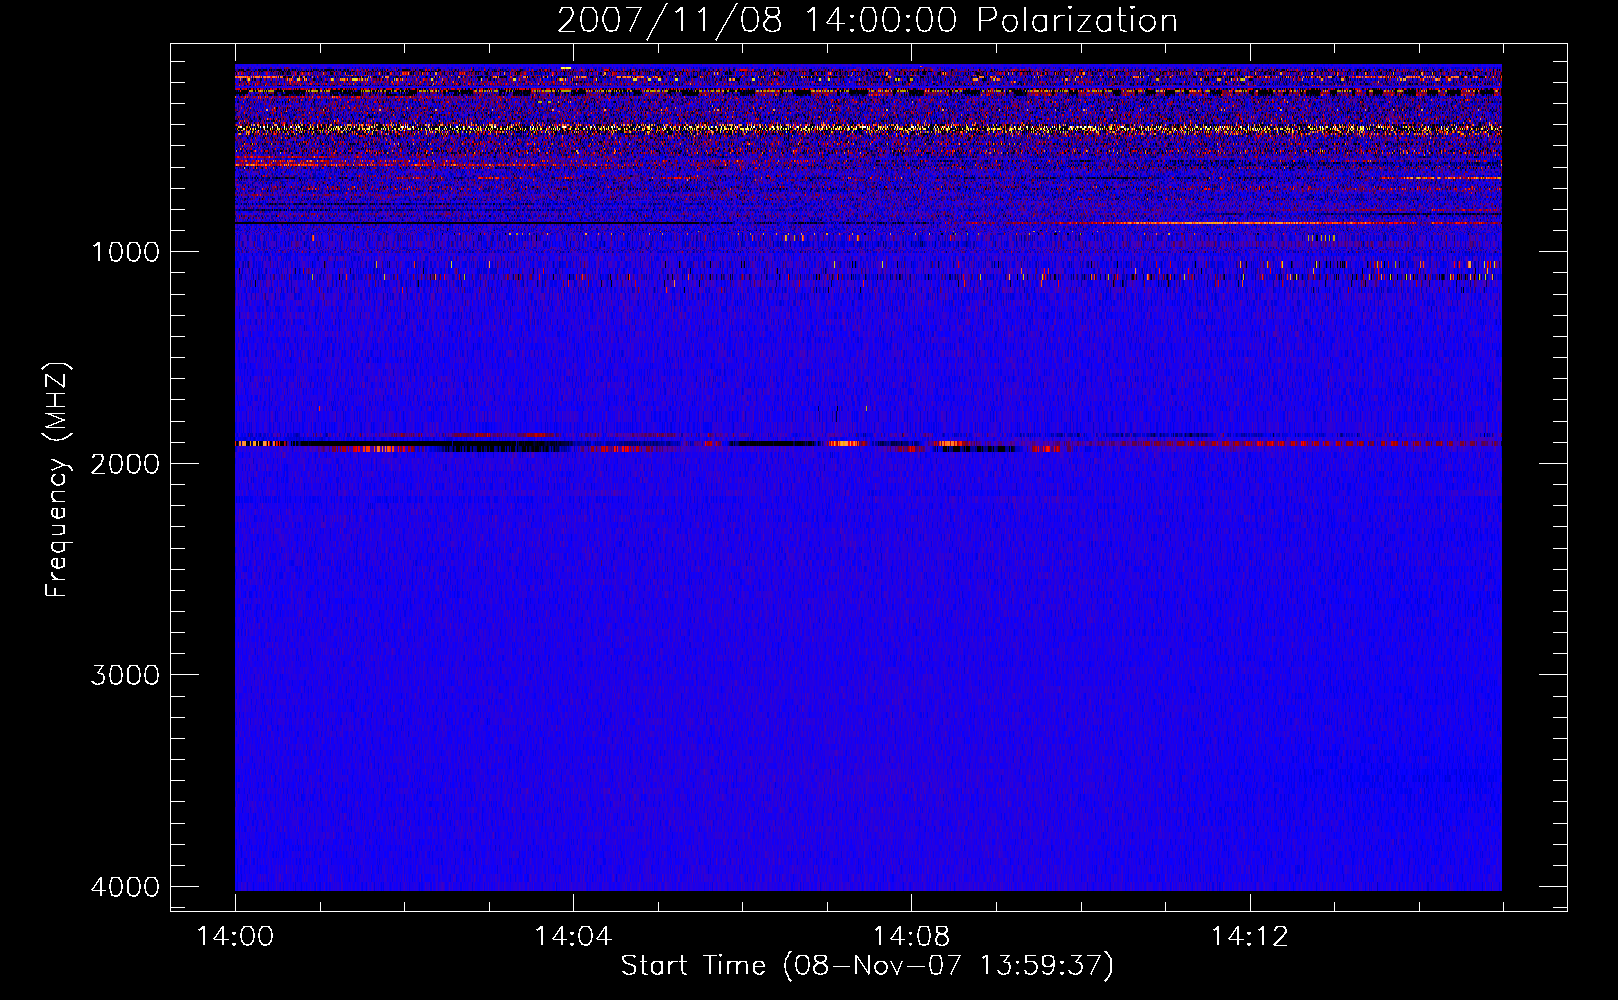The height and width of the screenshot is (1000, 1618).
Task: Click the 4000 frequency tick label
Action: coord(125,887)
